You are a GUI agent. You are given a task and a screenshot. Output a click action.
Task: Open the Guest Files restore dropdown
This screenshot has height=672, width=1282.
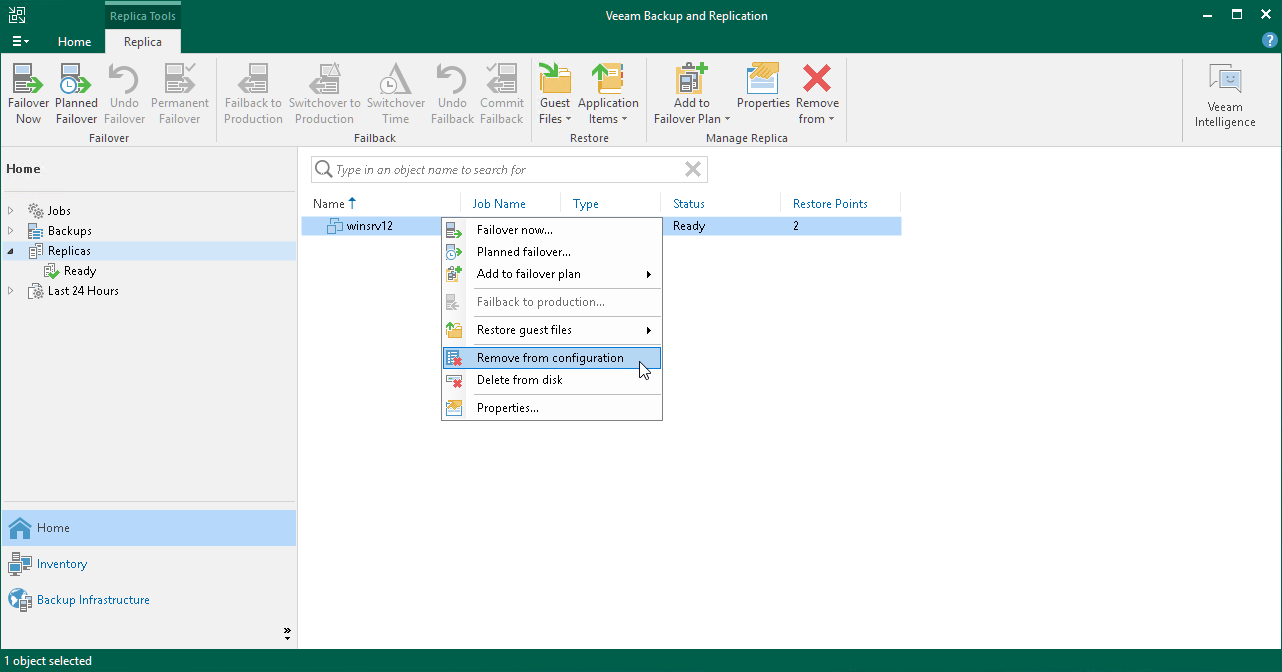(555, 94)
